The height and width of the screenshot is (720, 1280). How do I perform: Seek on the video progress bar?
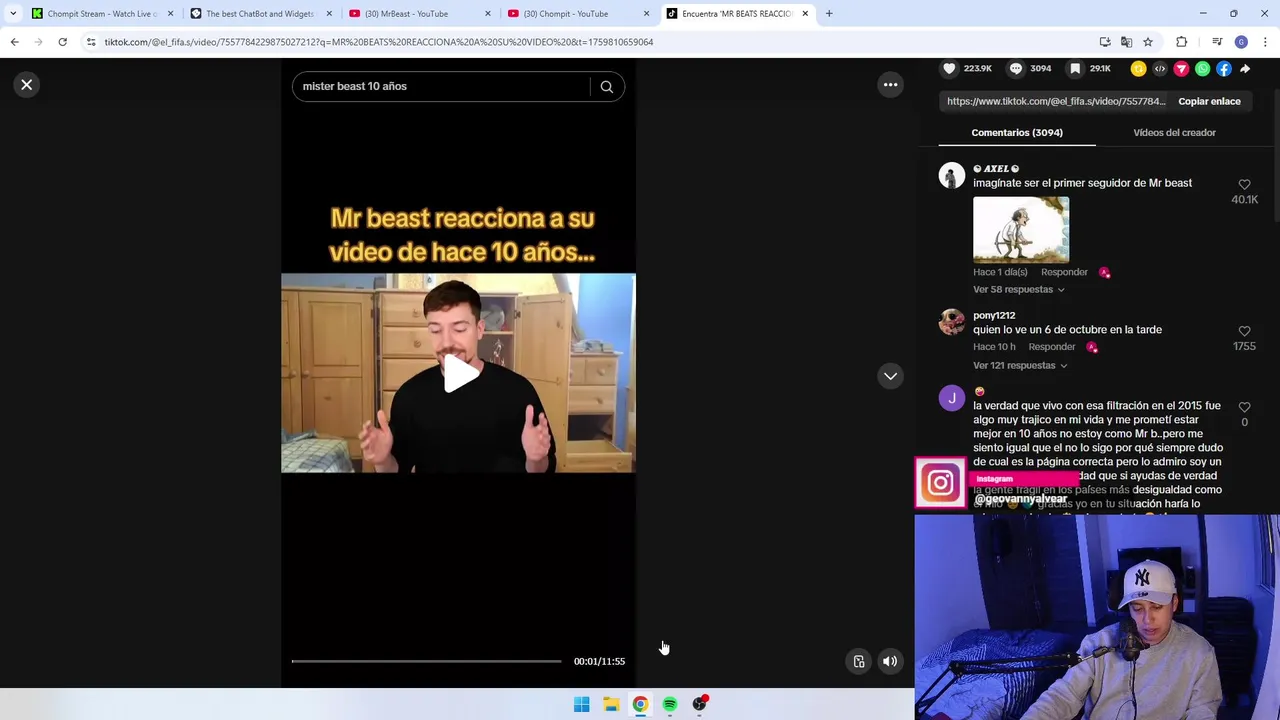(426, 661)
